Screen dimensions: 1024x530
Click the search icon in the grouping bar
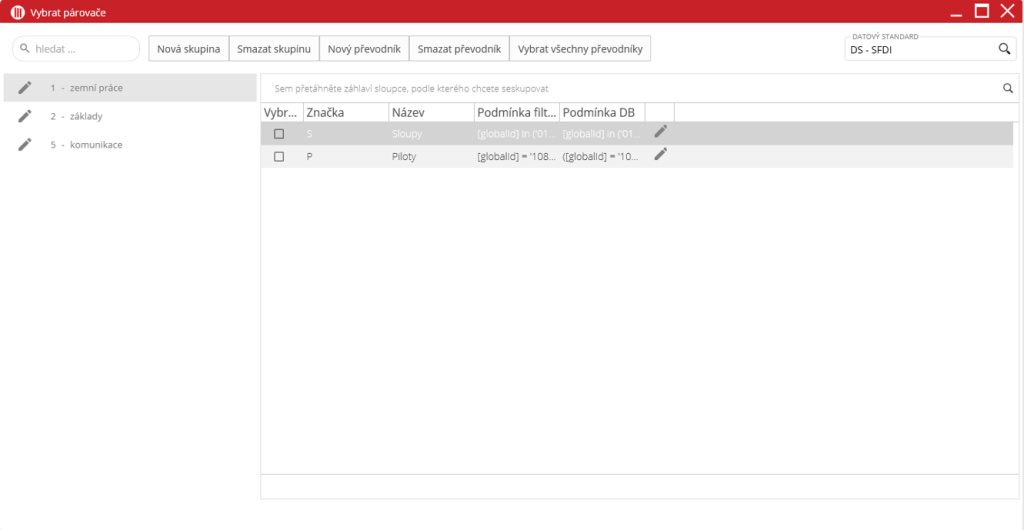pos(1008,89)
